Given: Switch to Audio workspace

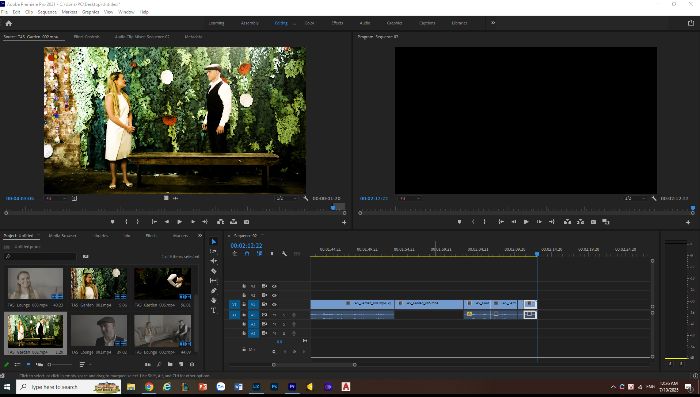Looking at the screenshot, I should [365, 23].
